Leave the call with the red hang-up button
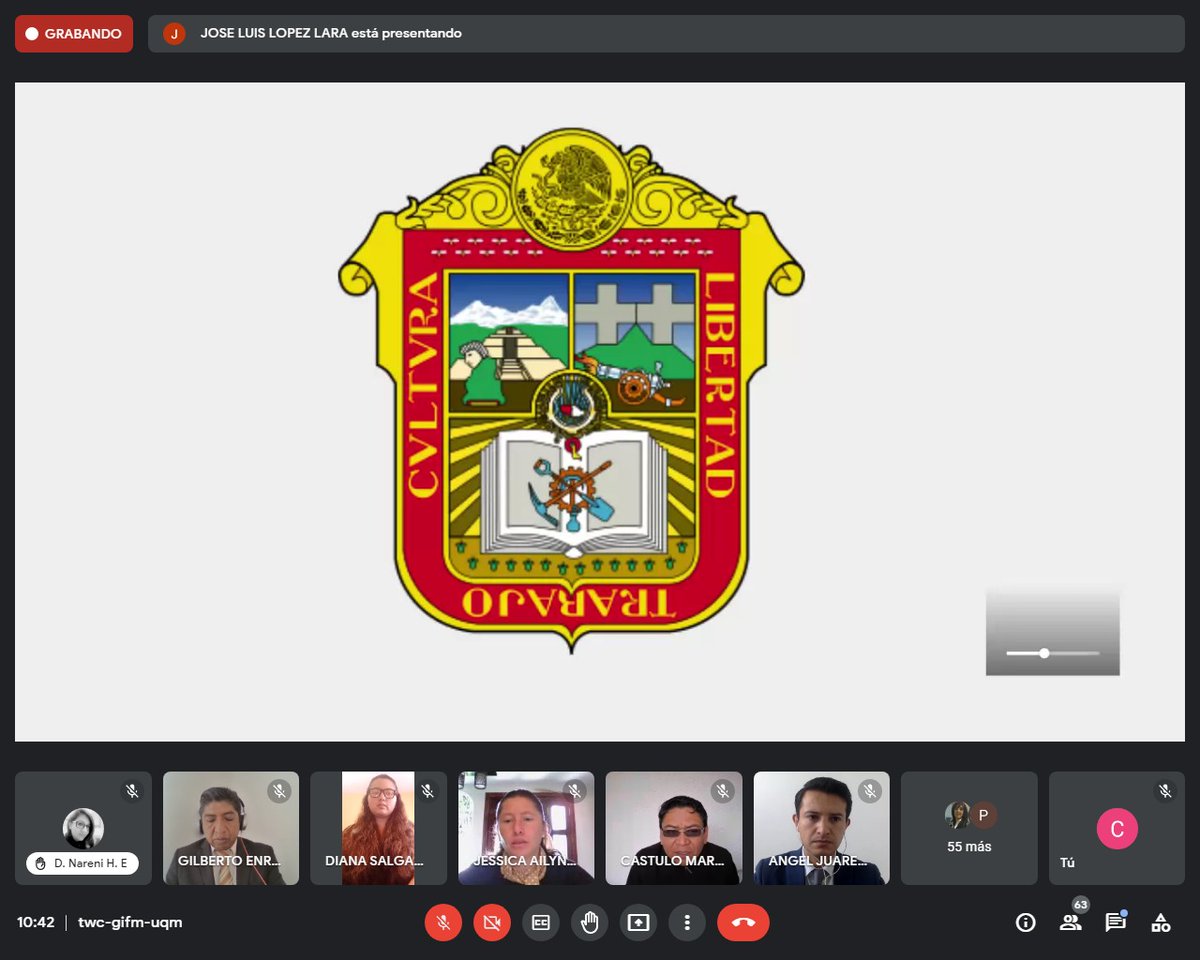 pyautogui.click(x=743, y=922)
